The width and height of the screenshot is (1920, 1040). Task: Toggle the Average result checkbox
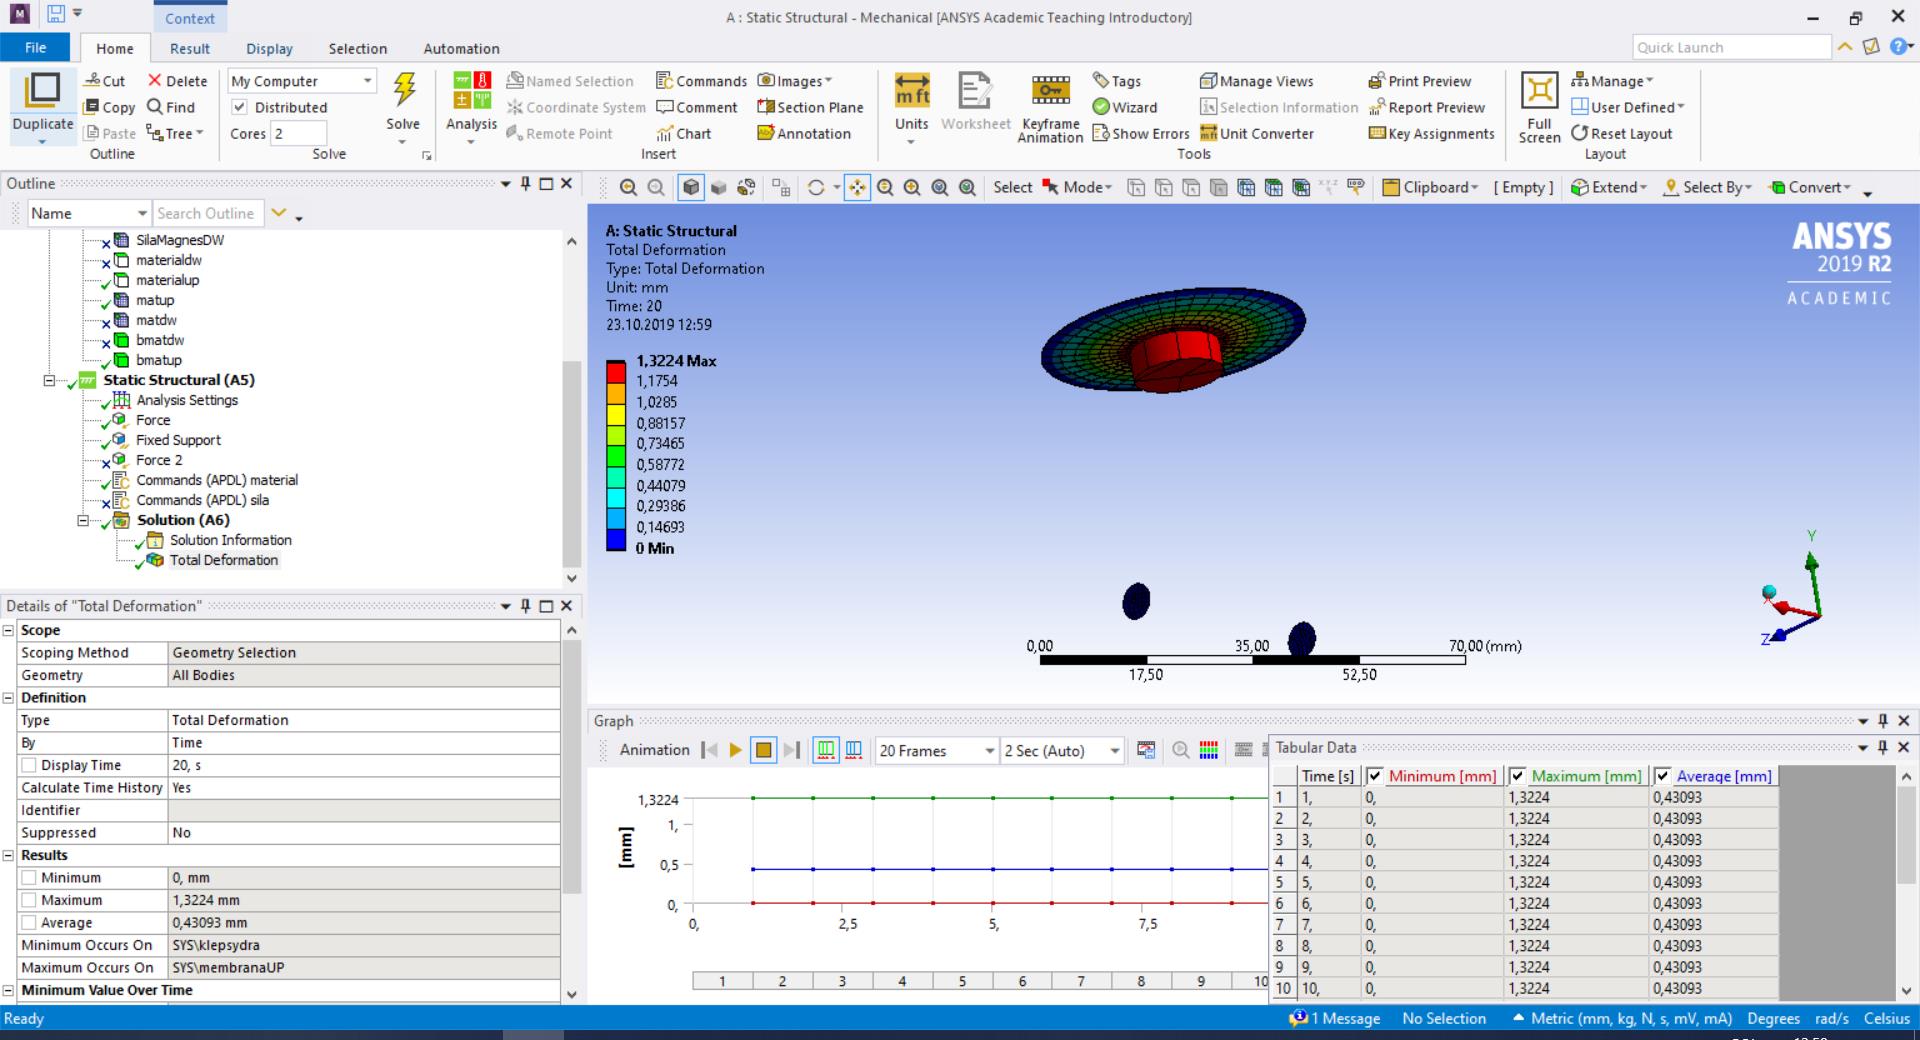pyautogui.click(x=29, y=923)
